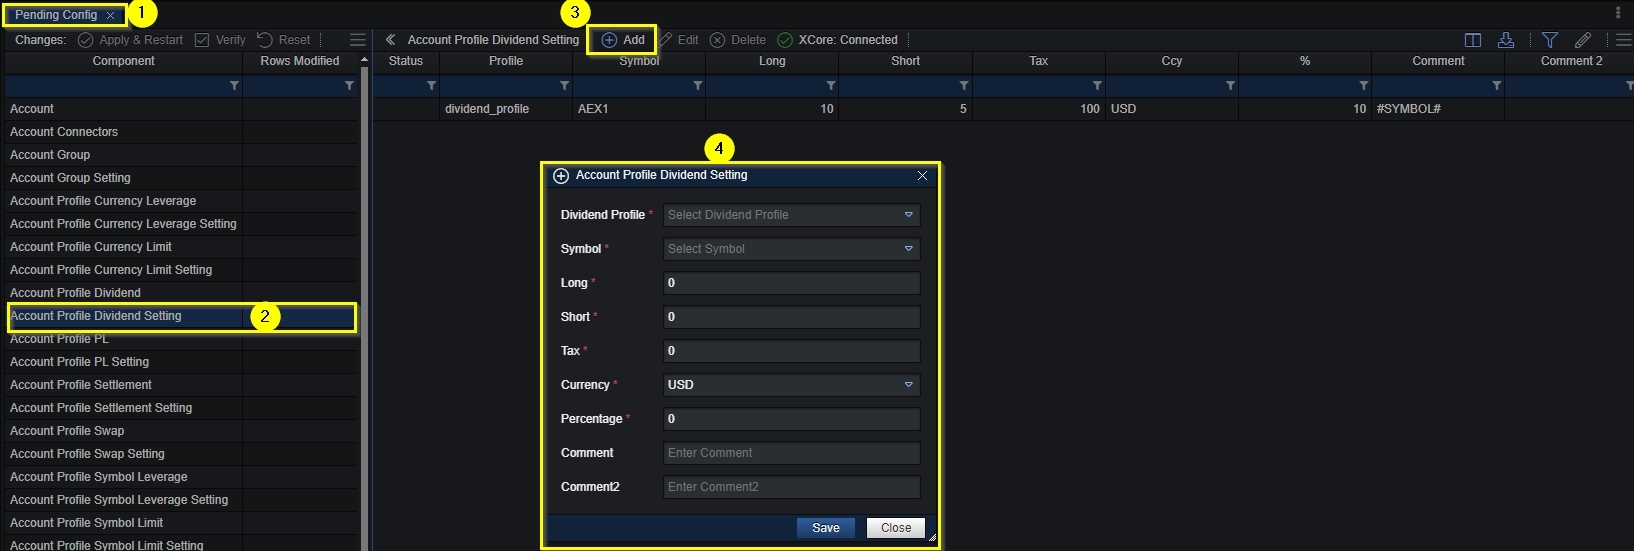The height and width of the screenshot is (551, 1634).
Task: Click the Add button with plus icon
Action: pyautogui.click(x=623, y=40)
